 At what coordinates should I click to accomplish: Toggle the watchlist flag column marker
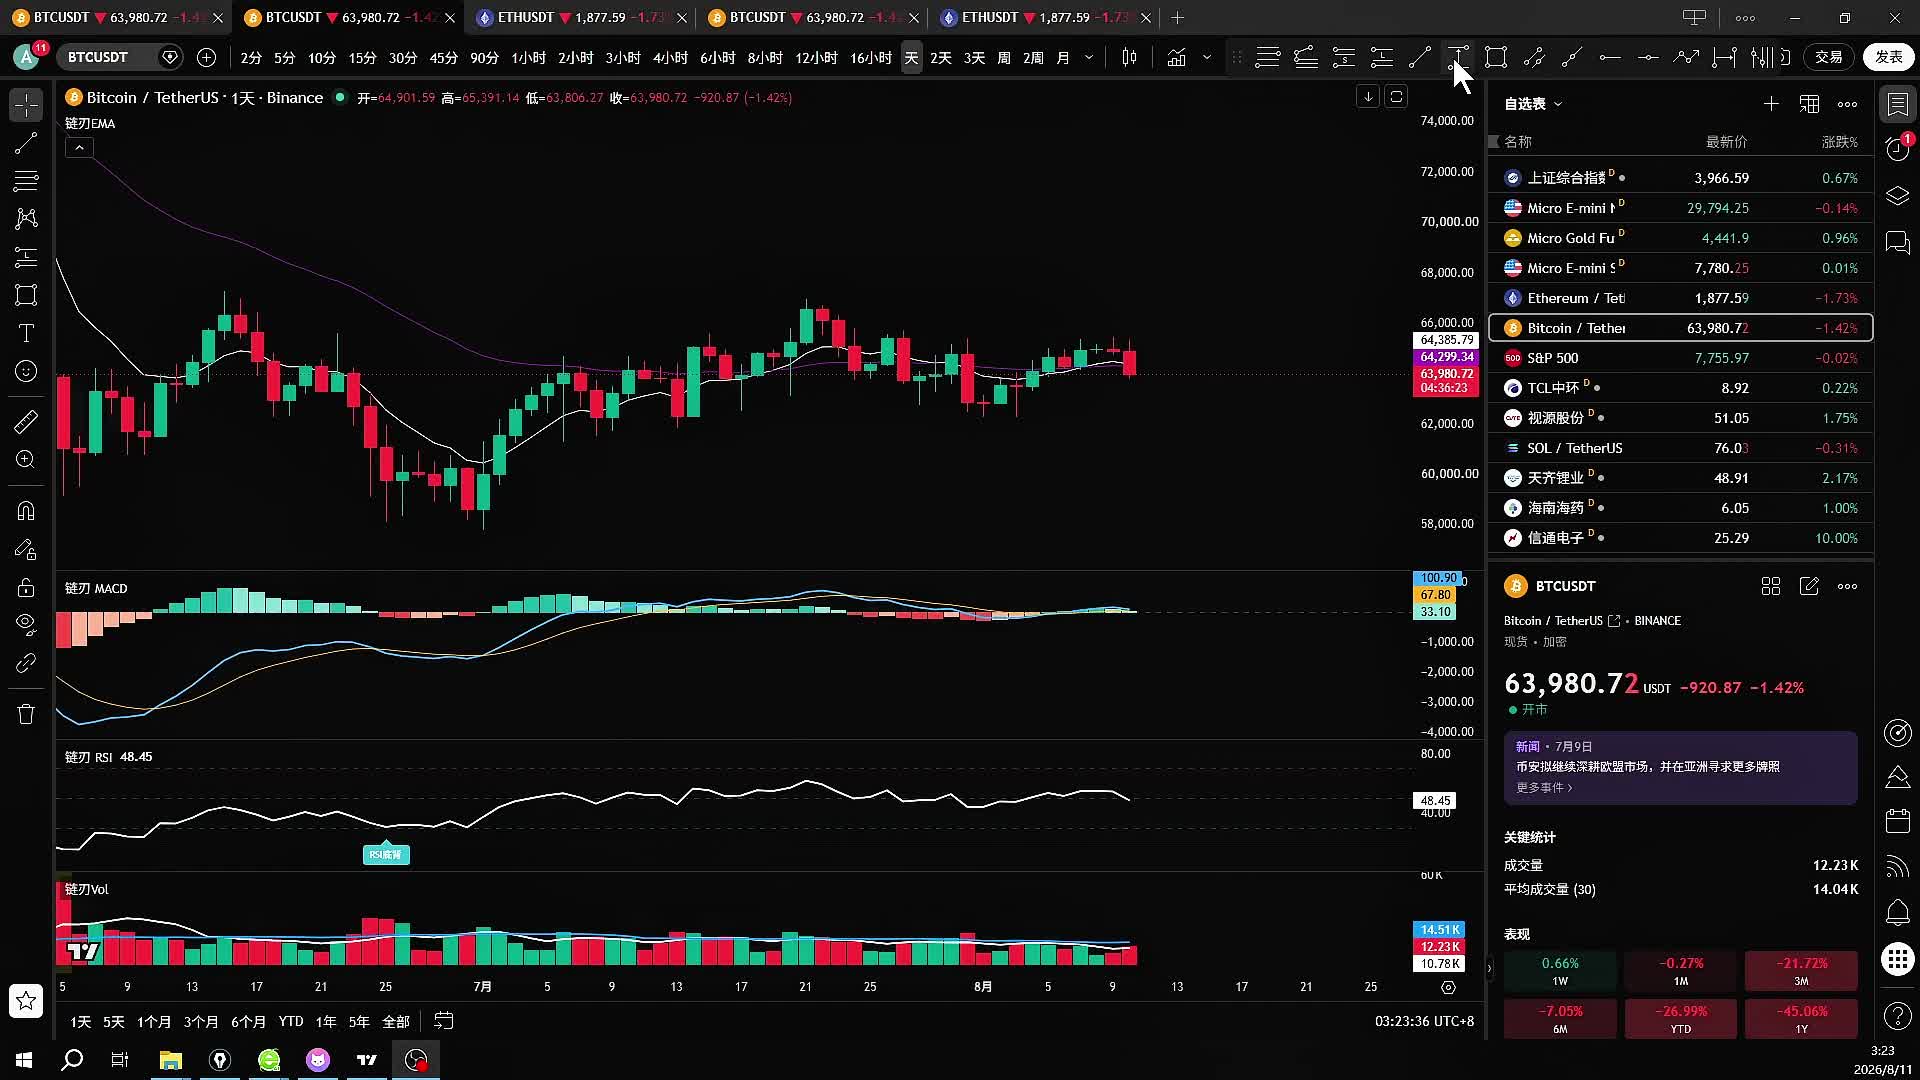(1494, 142)
